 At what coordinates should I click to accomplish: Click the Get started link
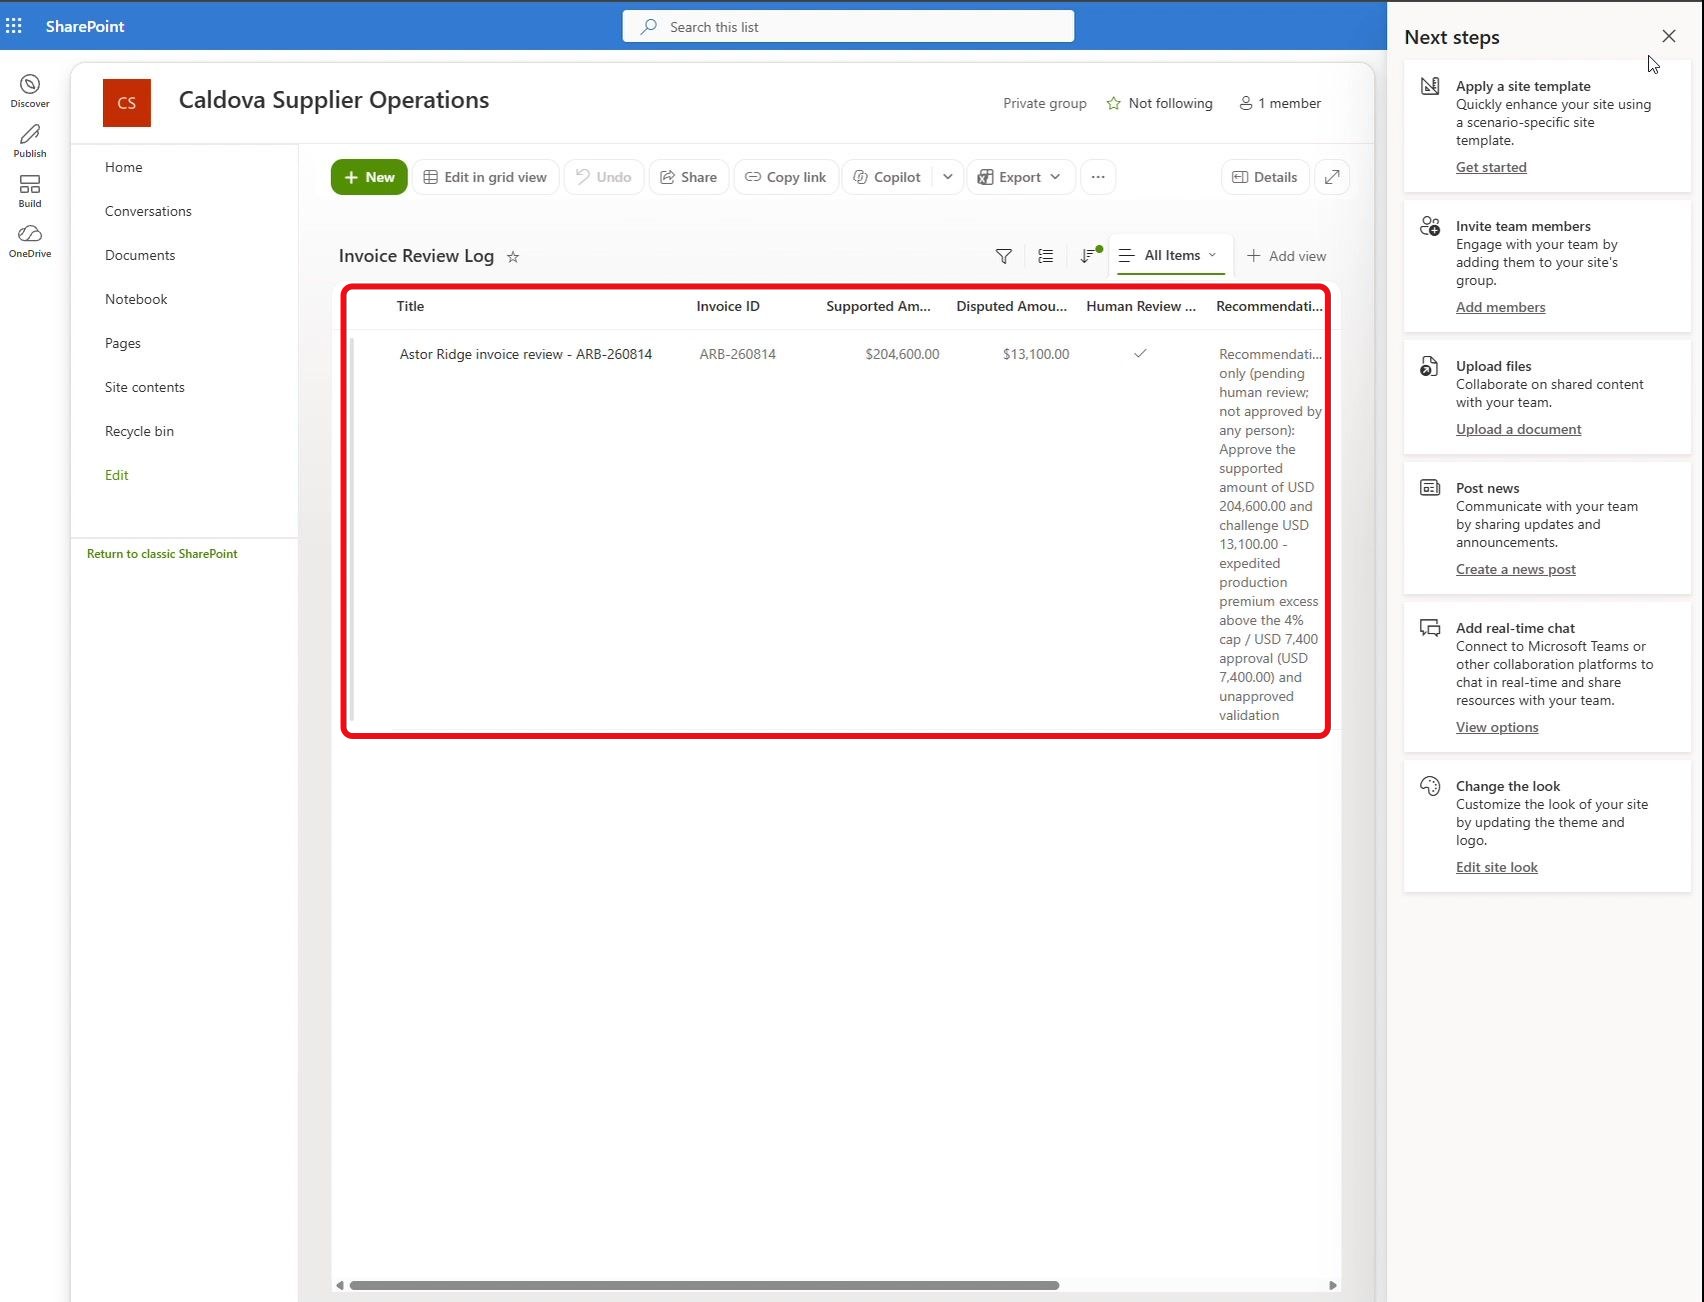tap(1491, 167)
